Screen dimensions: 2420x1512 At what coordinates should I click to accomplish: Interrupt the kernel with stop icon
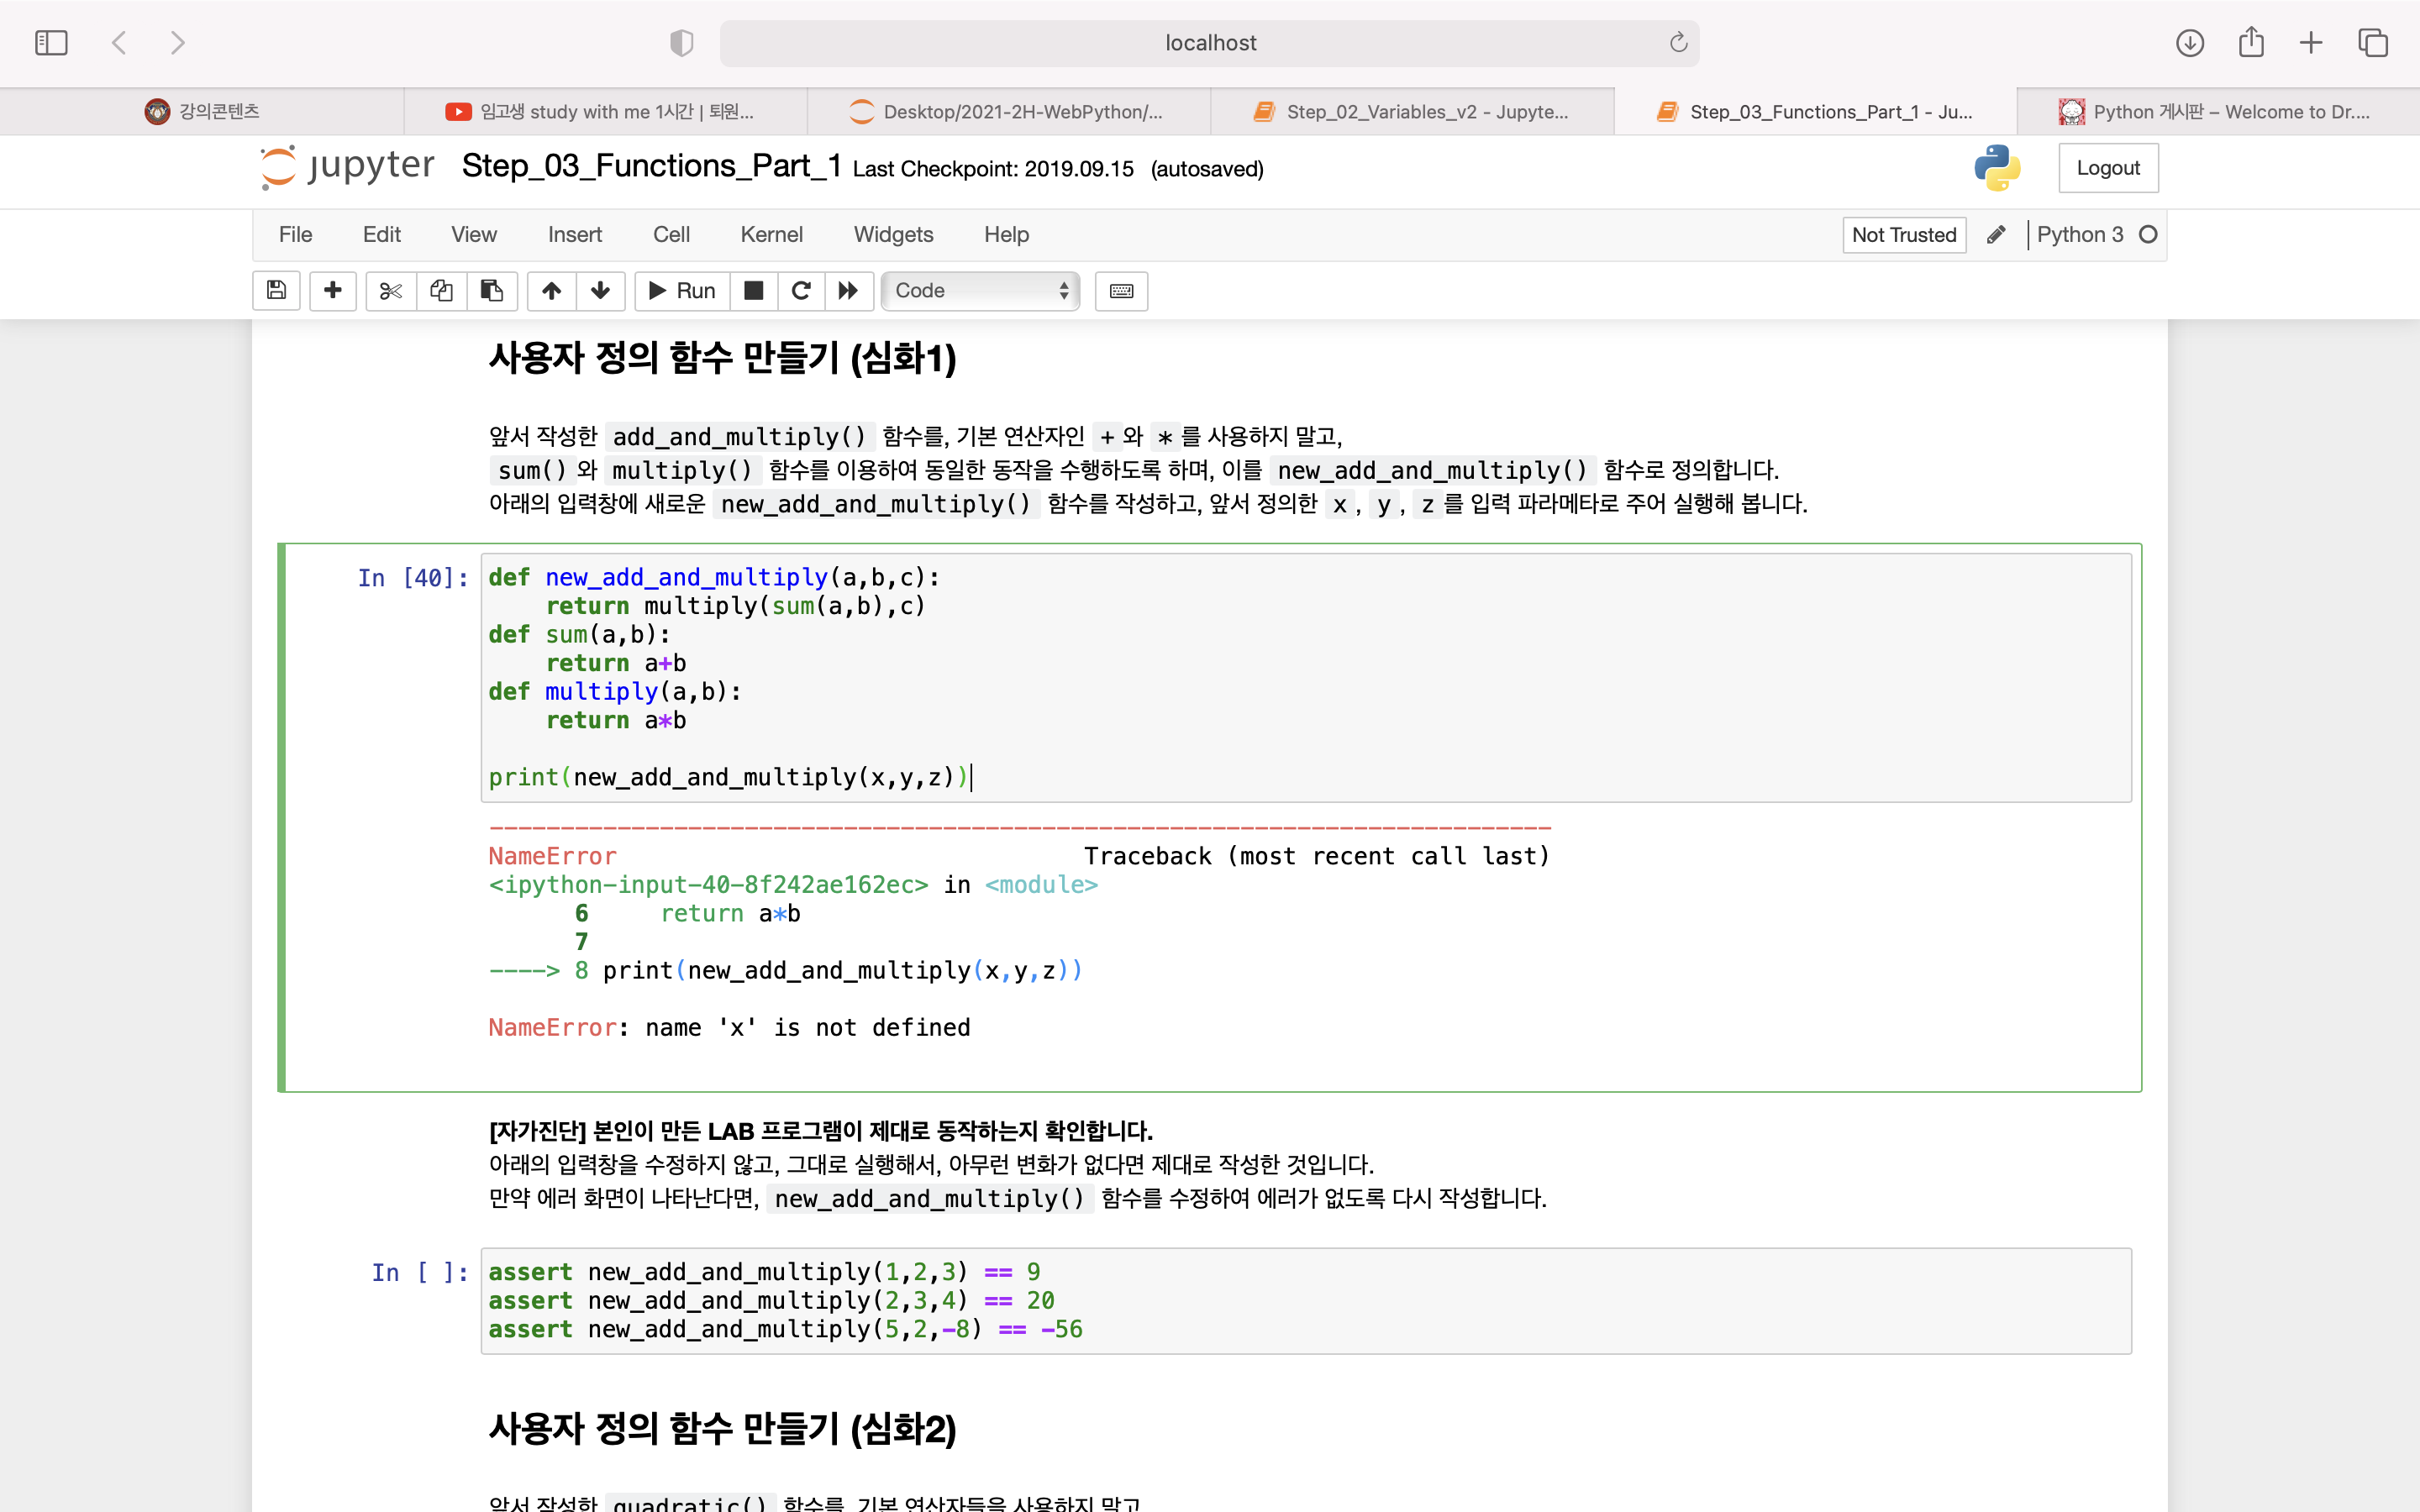point(754,290)
